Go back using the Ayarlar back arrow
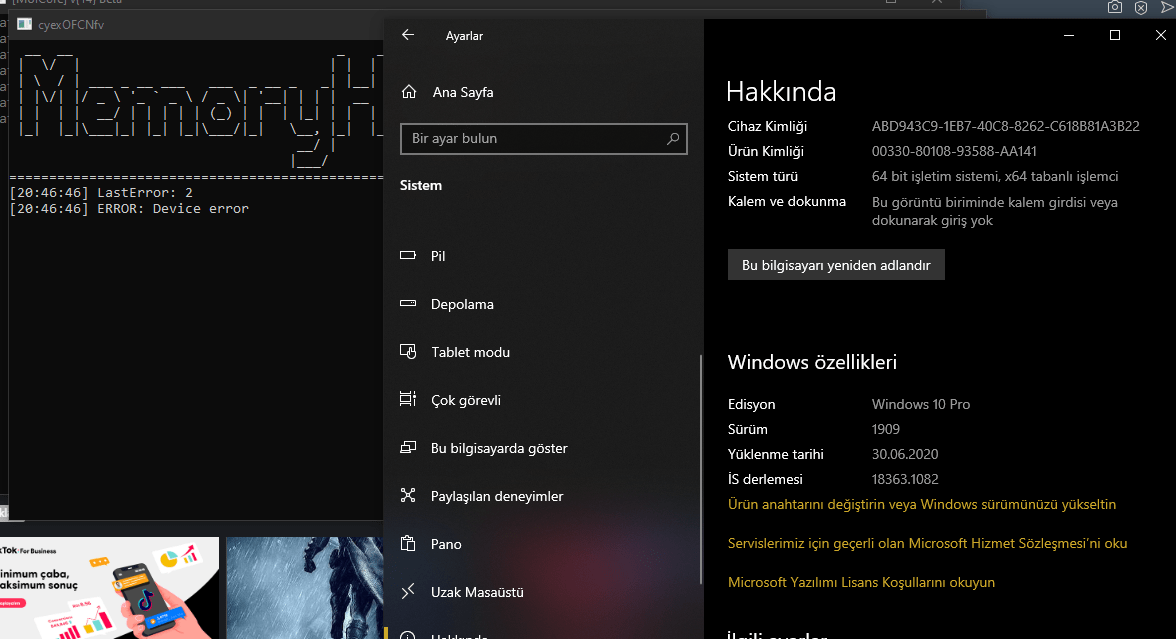This screenshot has width=1176, height=639. click(407, 34)
